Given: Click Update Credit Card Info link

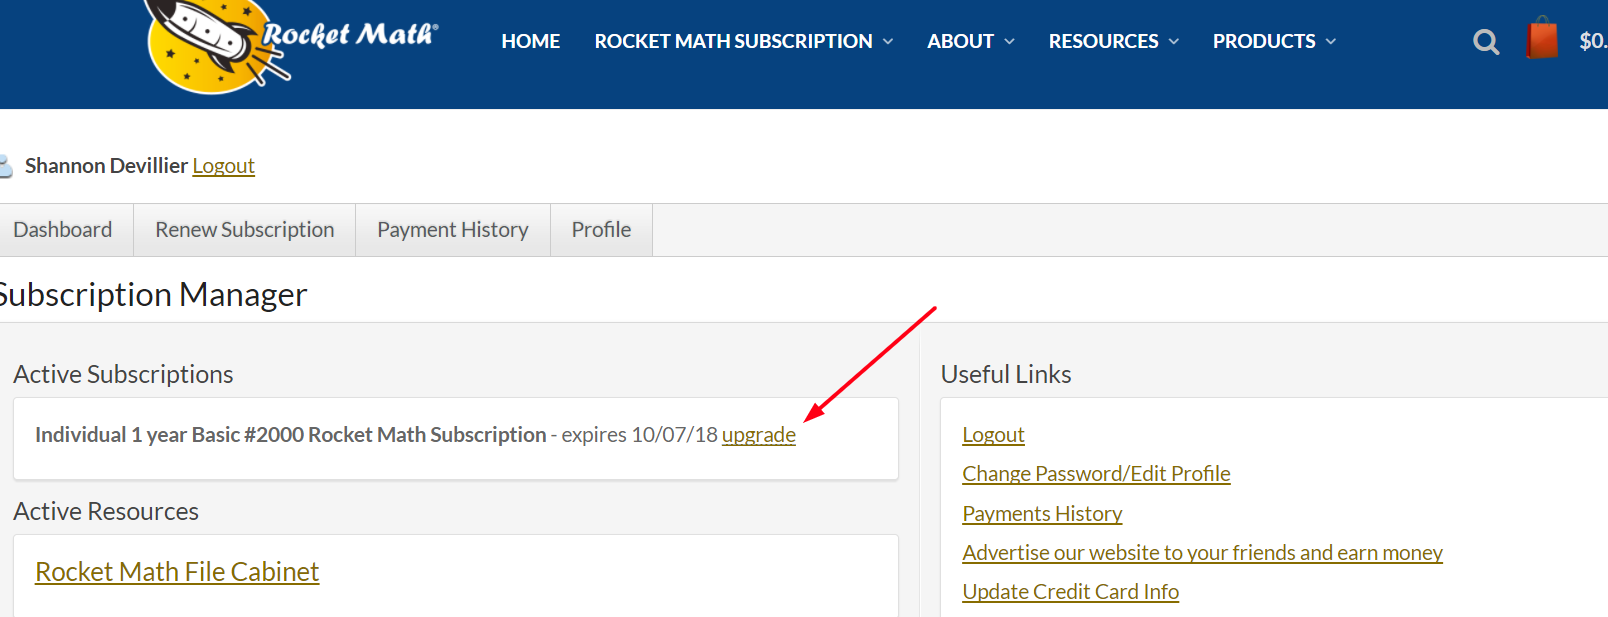Looking at the screenshot, I should [x=1070, y=592].
